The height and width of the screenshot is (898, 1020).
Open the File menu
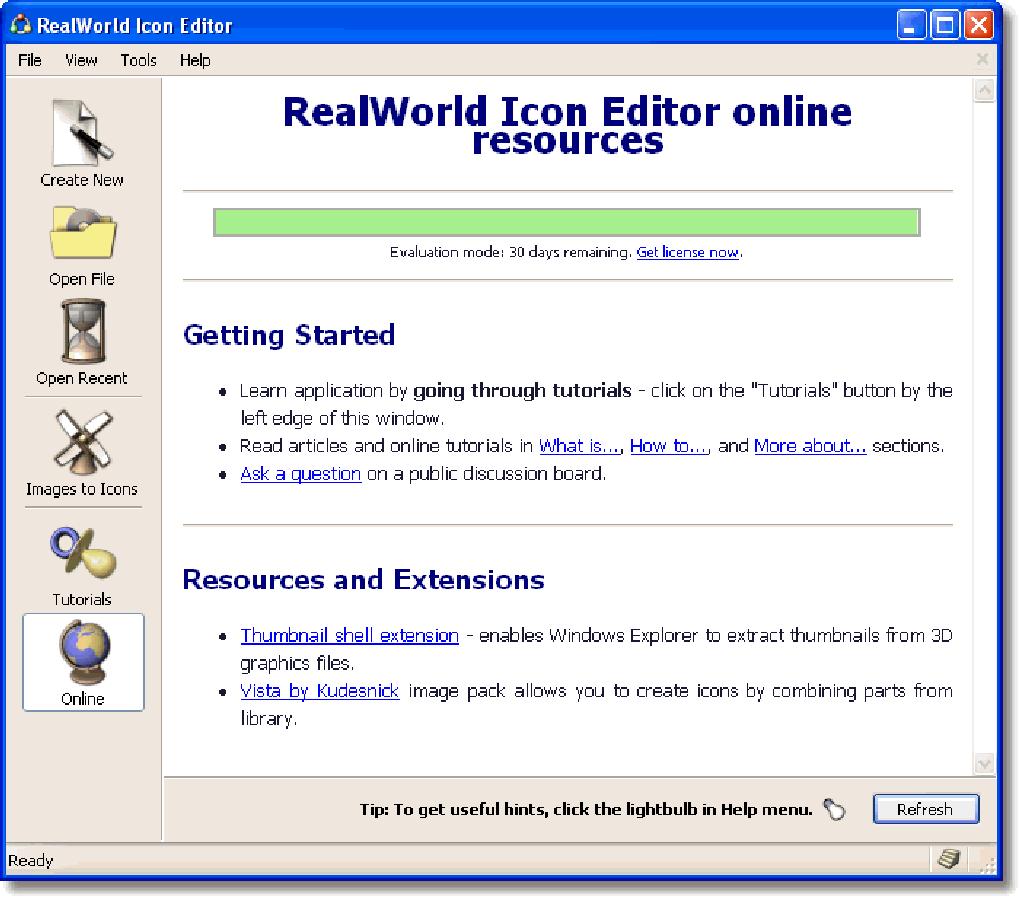(x=29, y=61)
